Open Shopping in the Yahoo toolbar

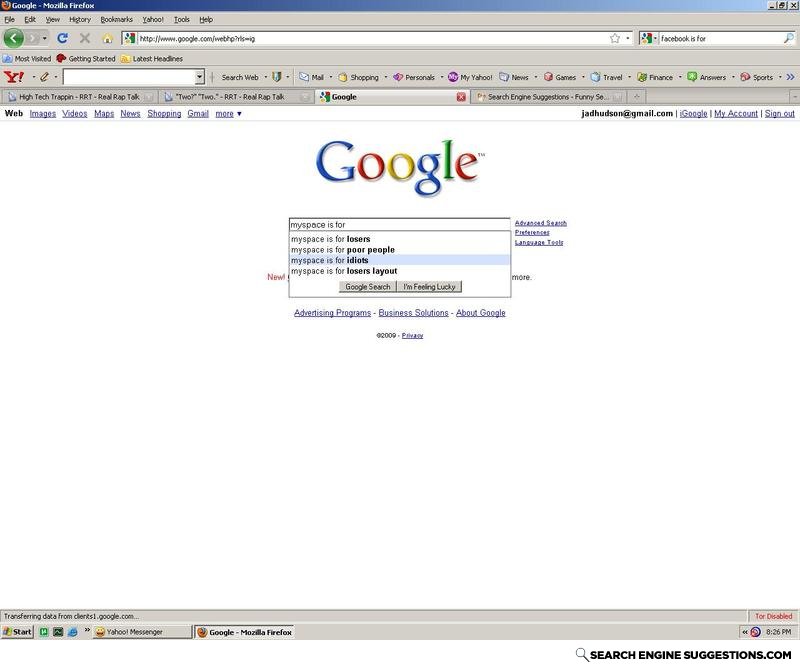click(x=359, y=77)
